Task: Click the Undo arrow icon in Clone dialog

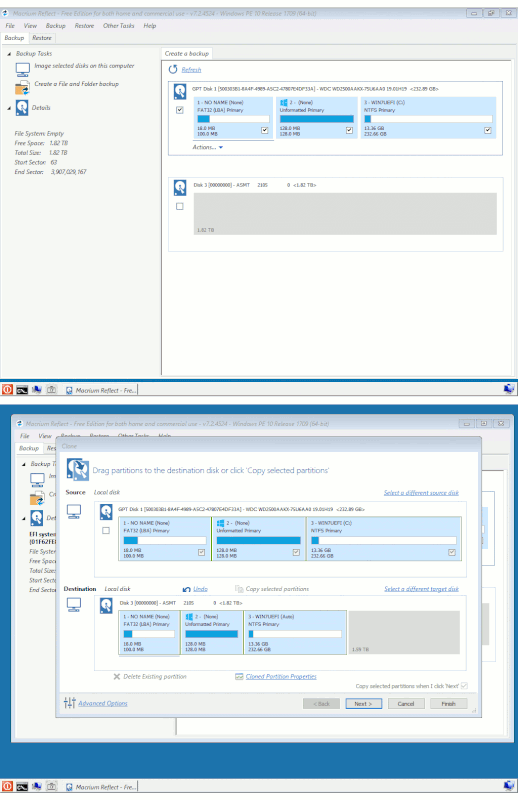Action: [187, 589]
